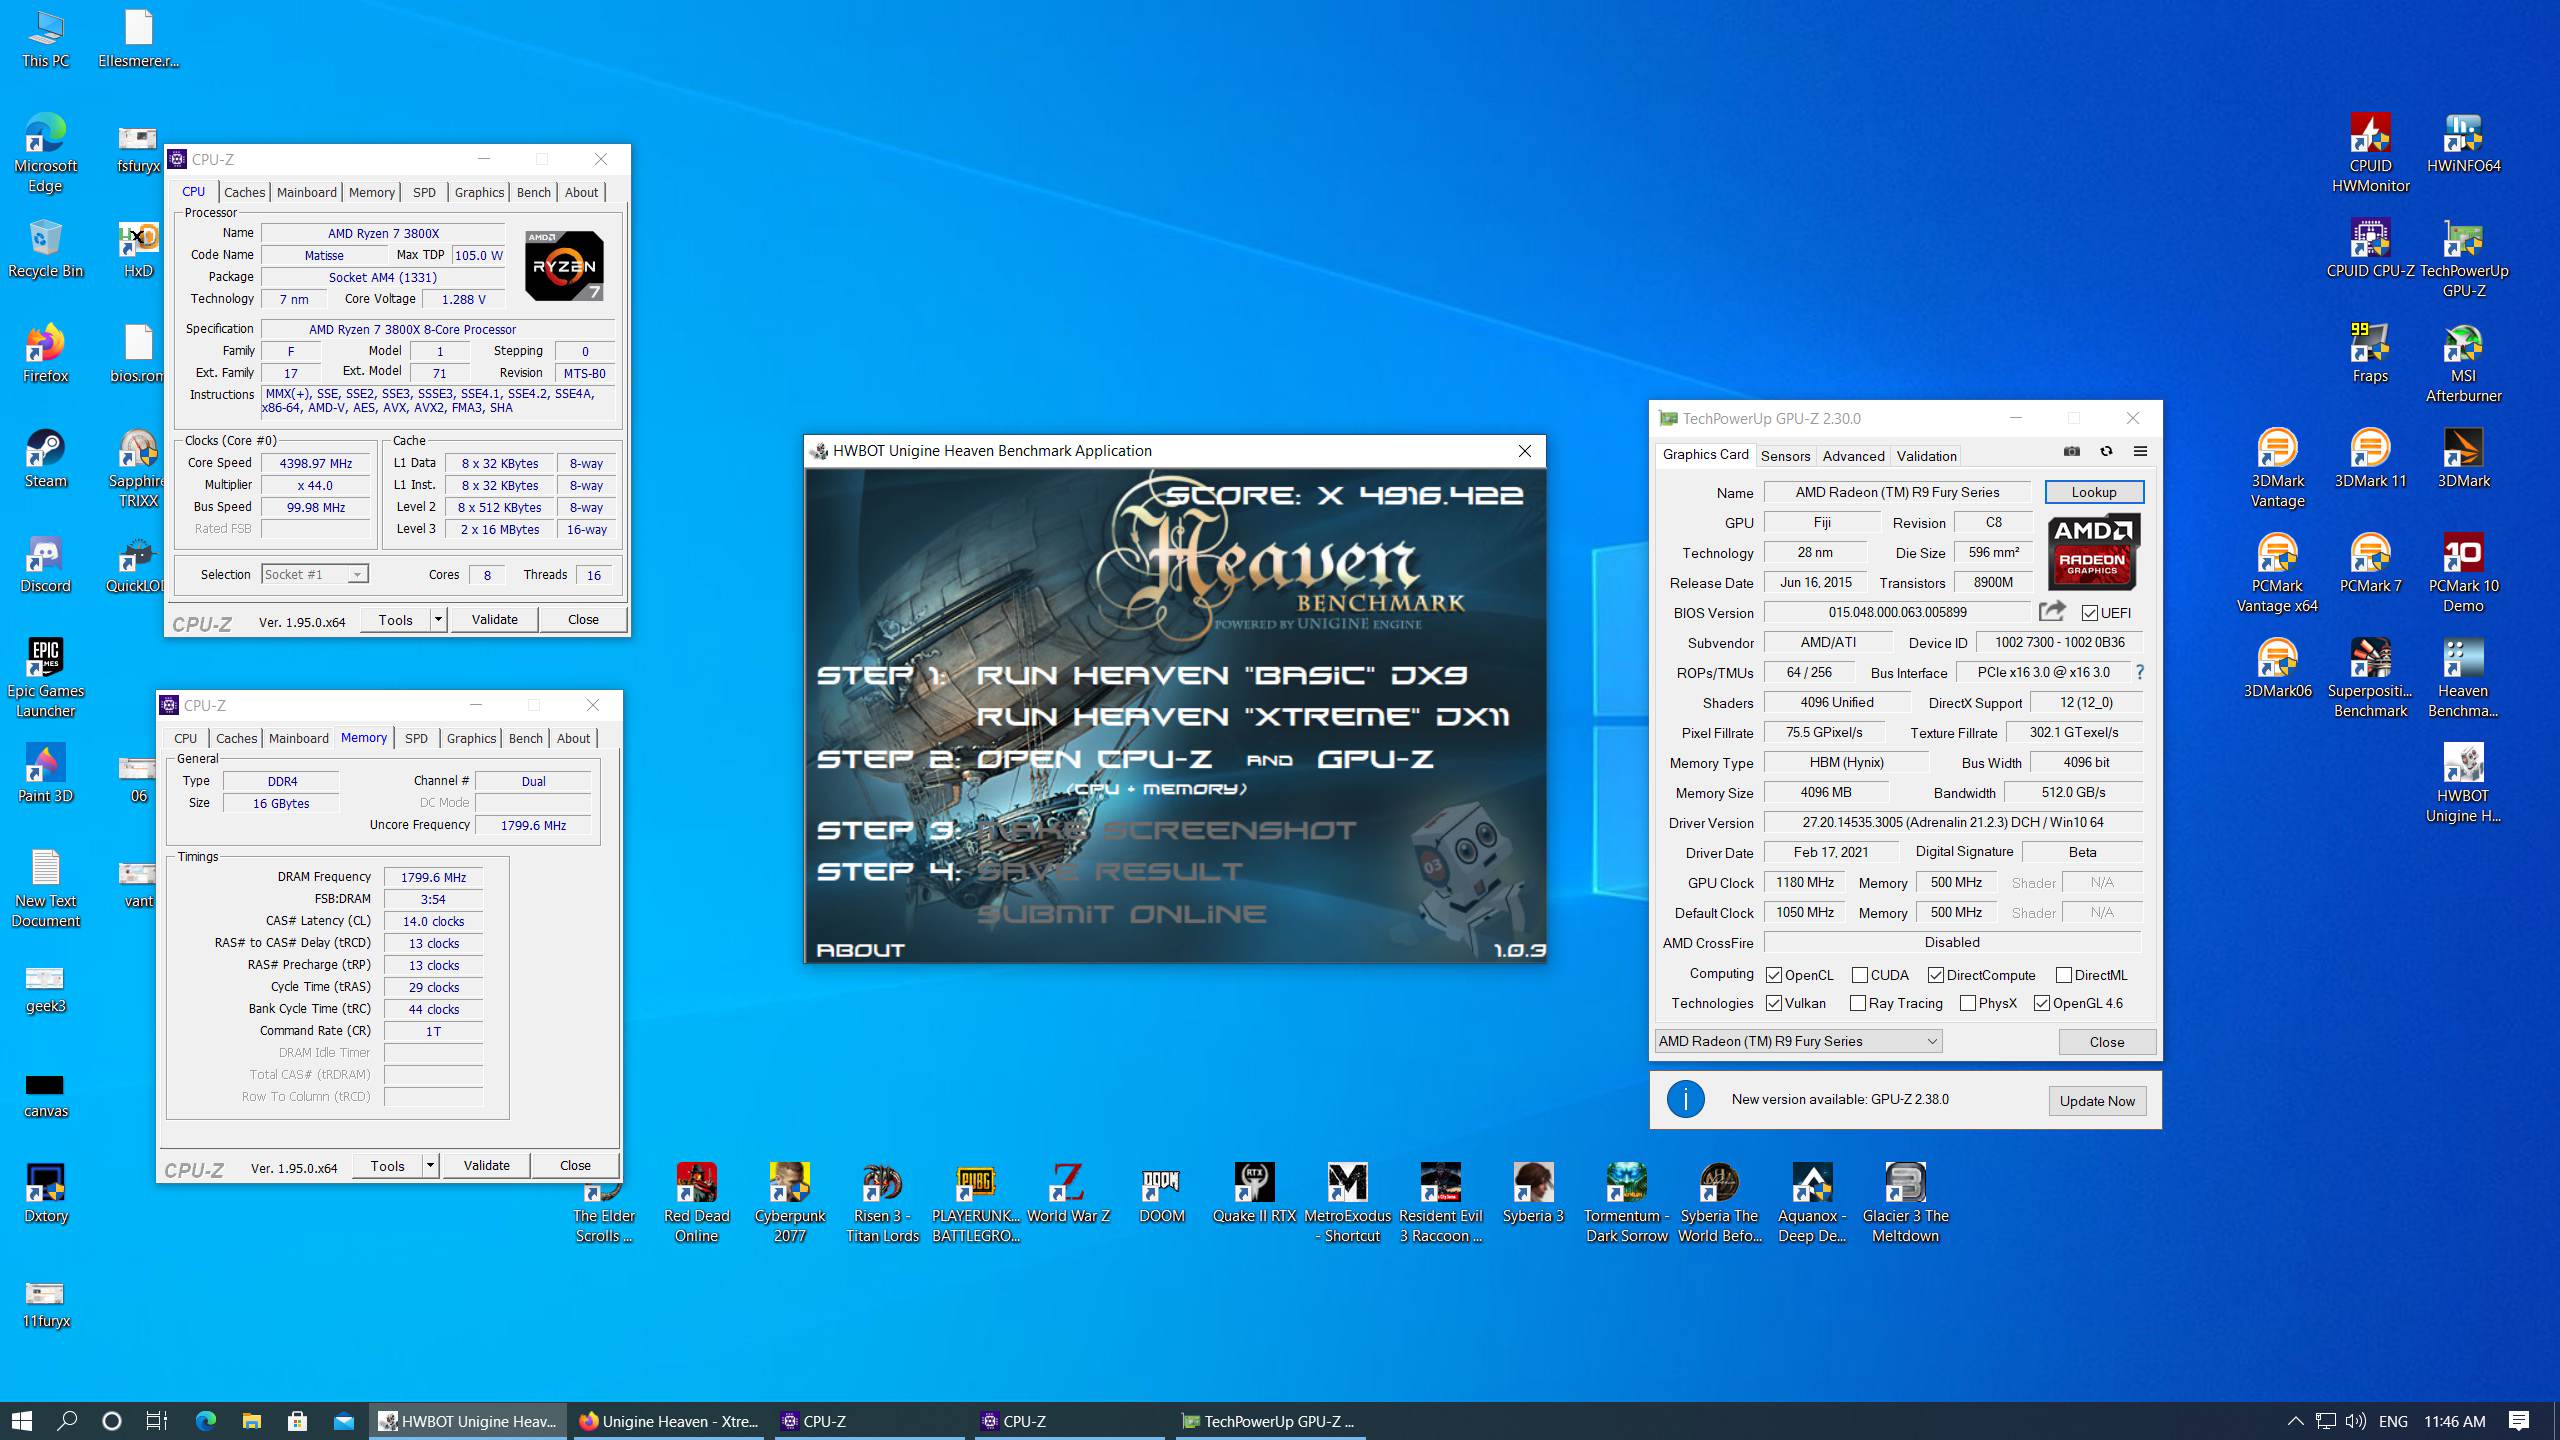Image resolution: width=2560 pixels, height=1440 pixels.
Task: Open the Graphics tab in lower CPU-Z
Action: (471, 738)
